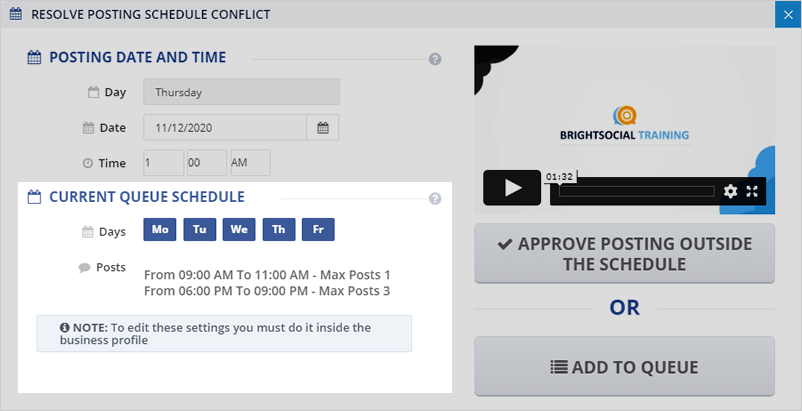Click the hour field showing 1
This screenshot has height=411, width=802.
[163, 163]
